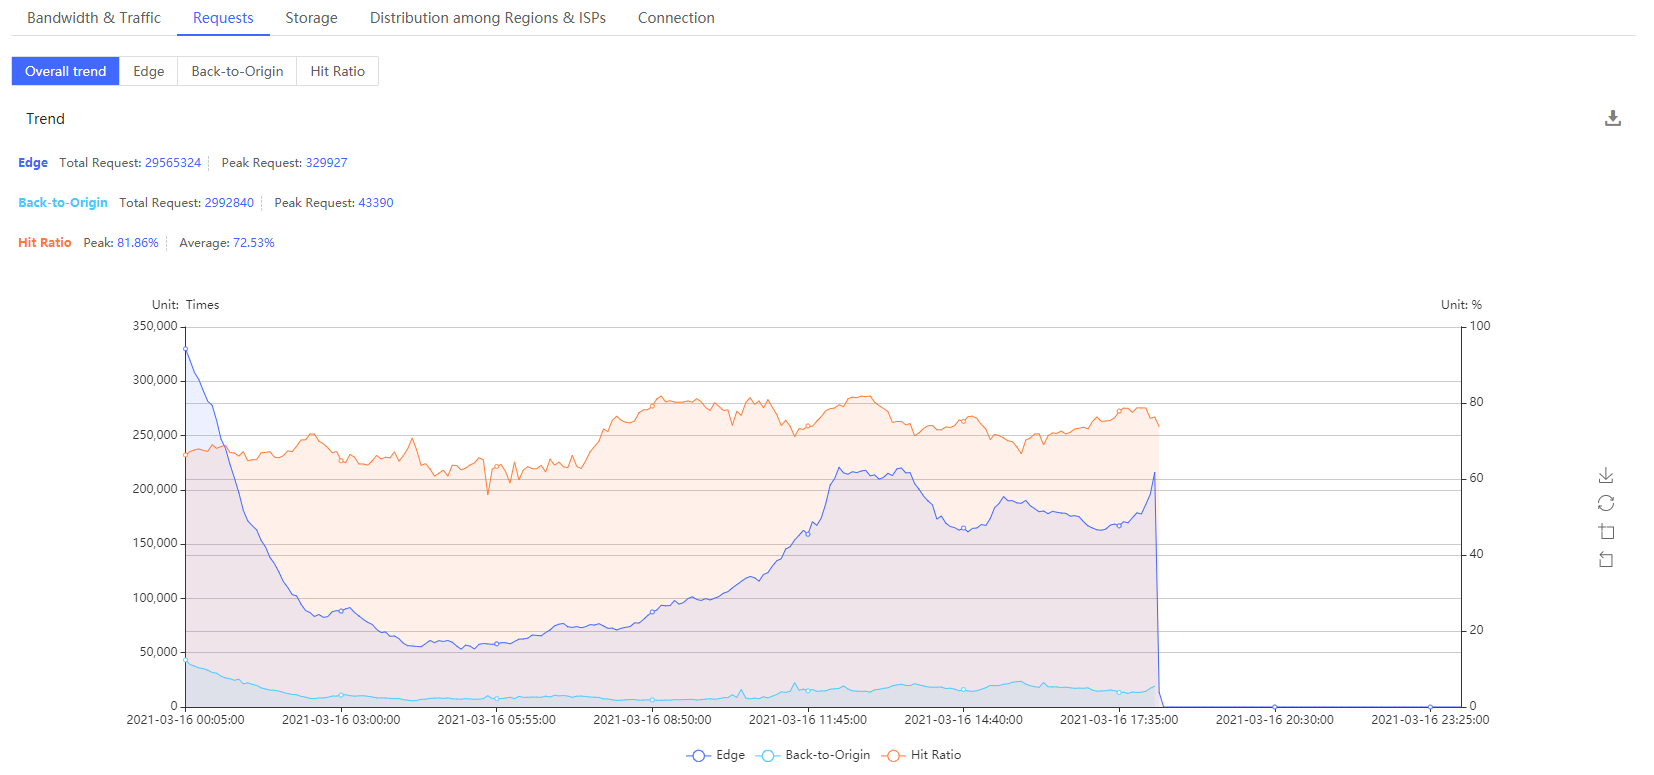Download the trend data using top-right icon
Viewport: 1654px width, 775px height.
pyautogui.click(x=1612, y=118)
